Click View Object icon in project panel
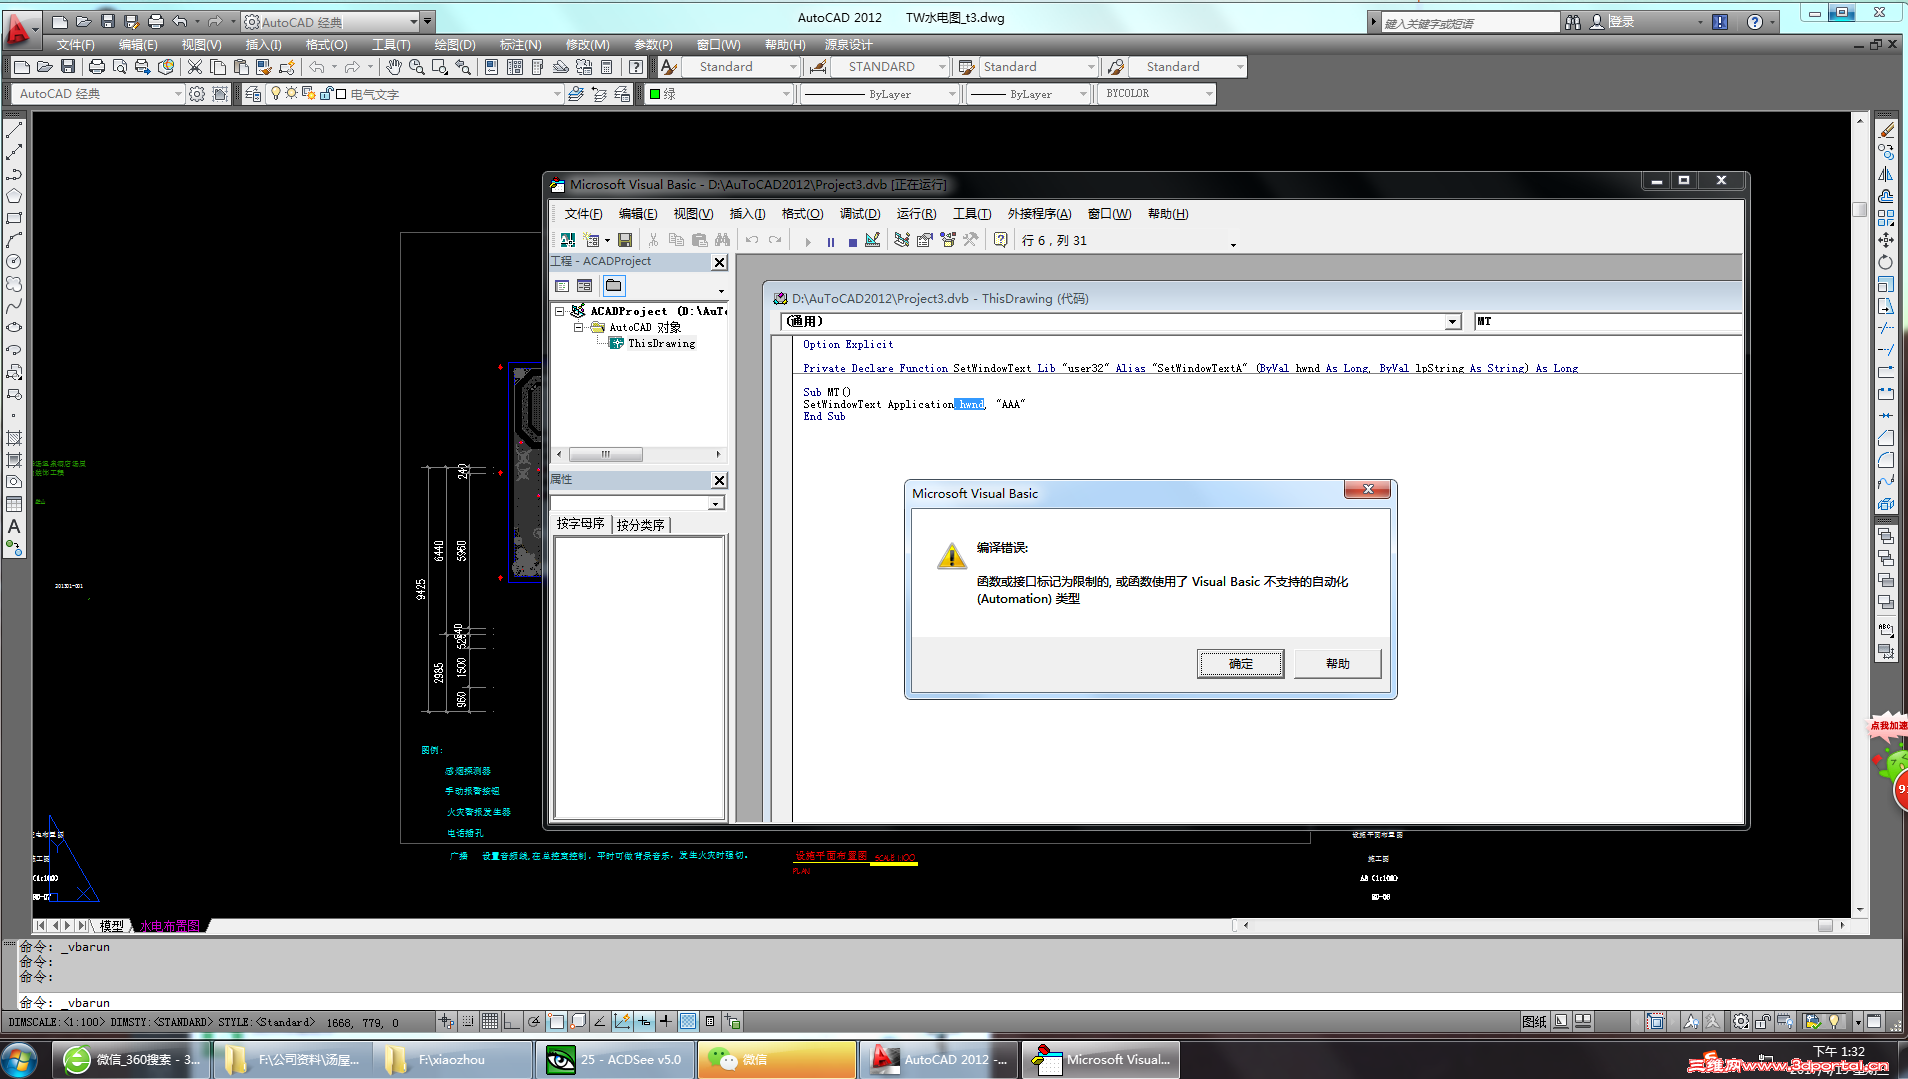The width and height of the screenshot is (1908, 1079). (x=585, y=286)
